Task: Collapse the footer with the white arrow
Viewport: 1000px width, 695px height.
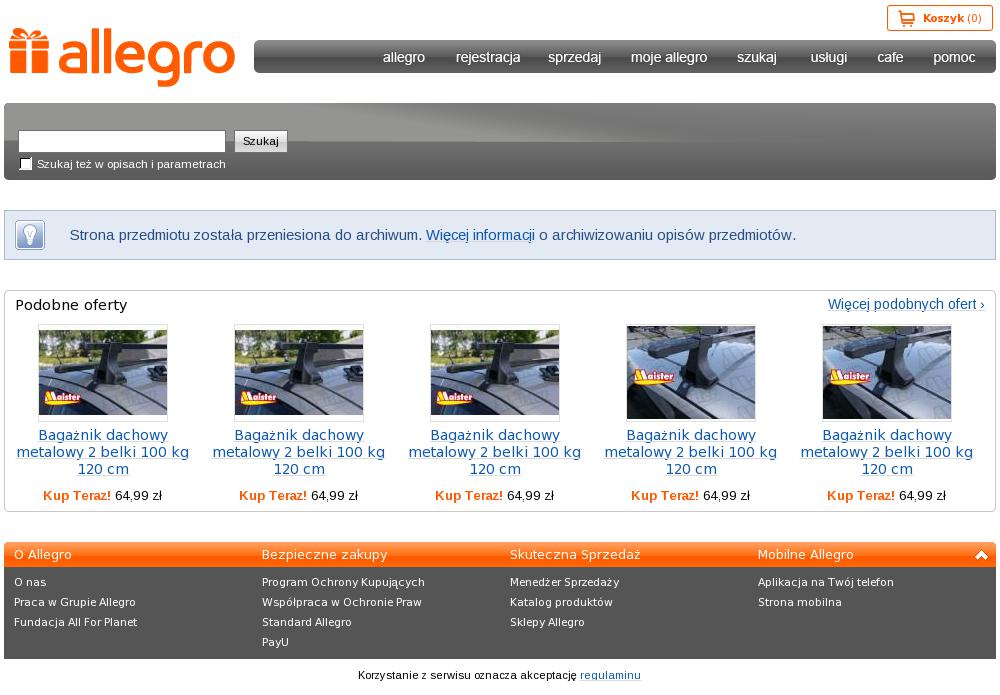Action: tap(981, 555)
